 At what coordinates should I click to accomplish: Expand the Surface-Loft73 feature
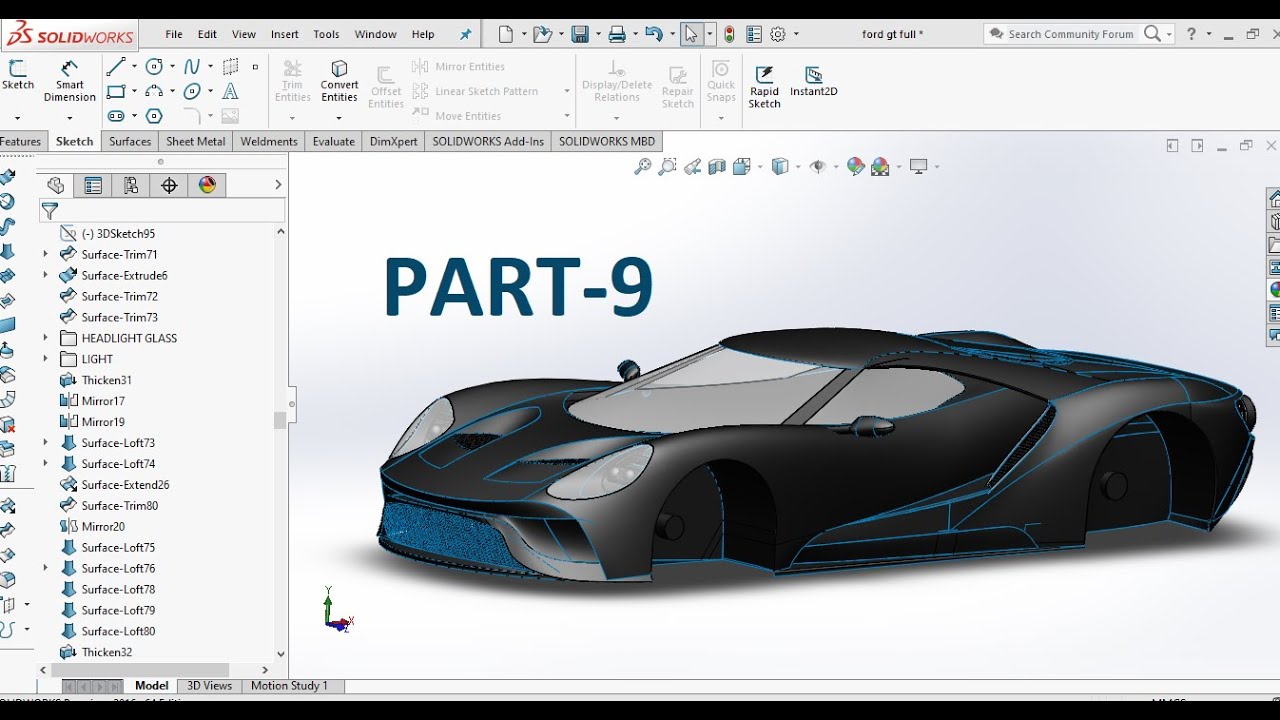pyautogui.click(x=45, y=443)
